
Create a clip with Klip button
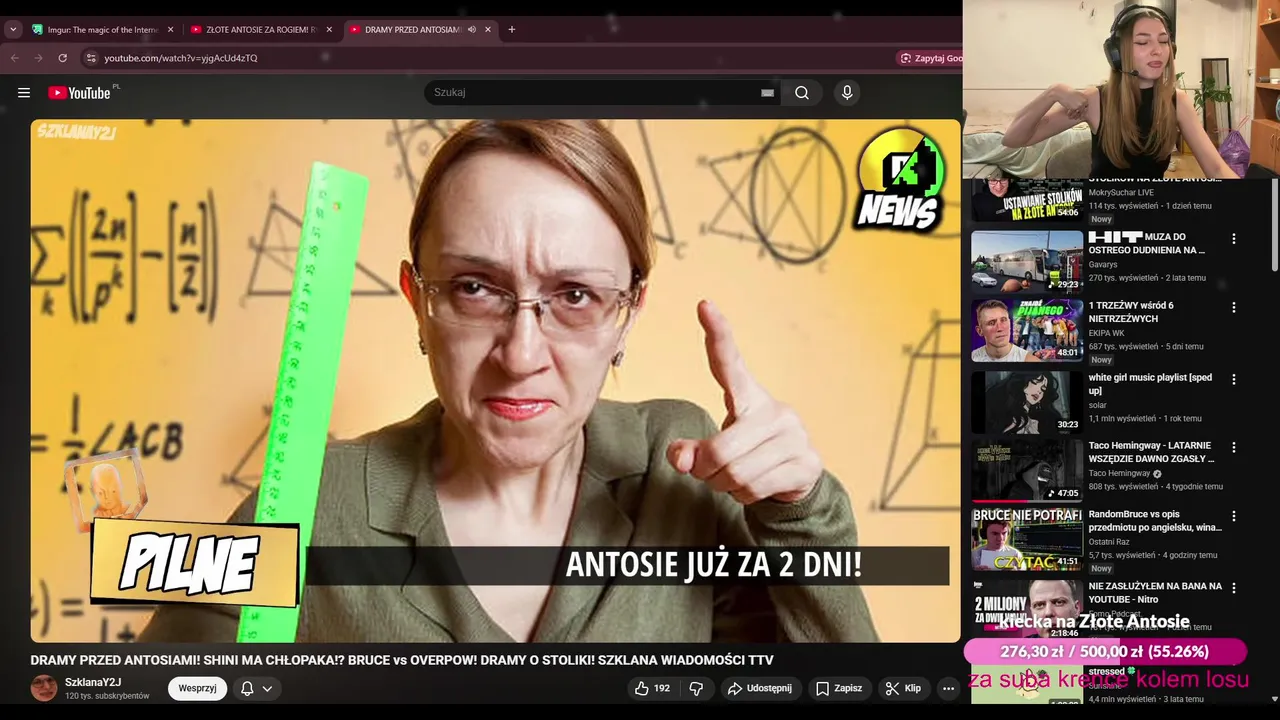pyautogui.click(x=903, y=688)
